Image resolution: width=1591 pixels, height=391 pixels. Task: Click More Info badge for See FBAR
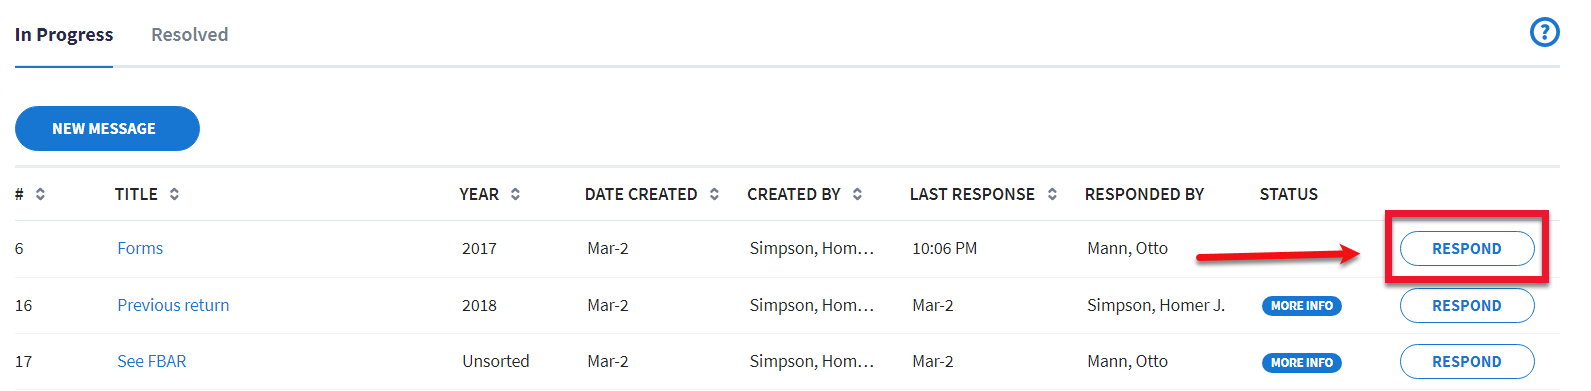[x=1301, y=363]
